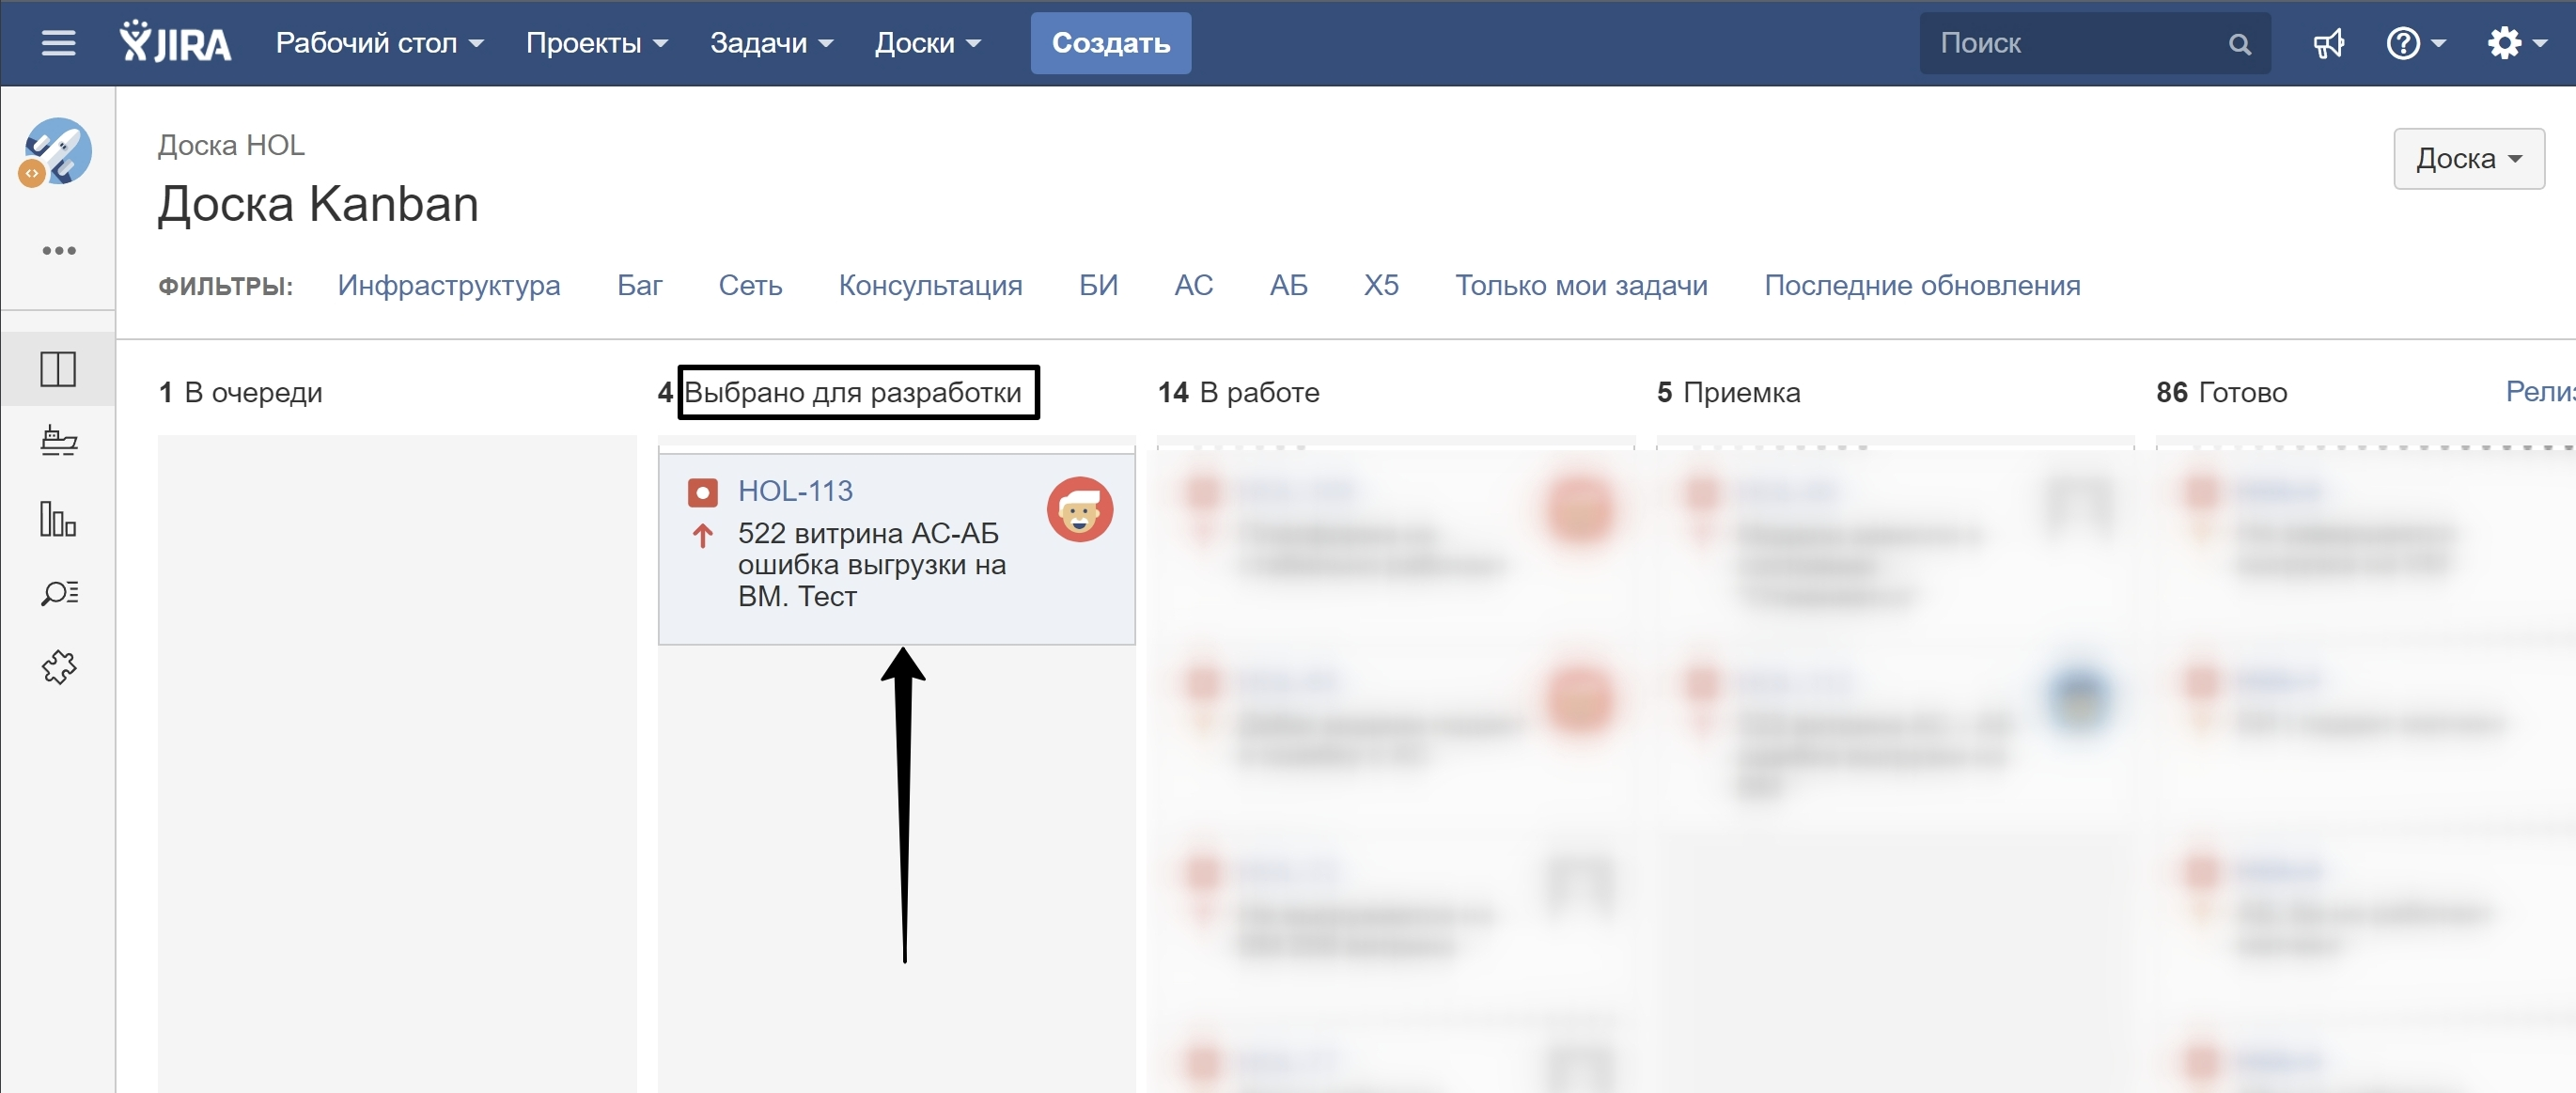Open the HOL-113 issue link
The image size is (2576, 1093).
(x=795, y=491)
